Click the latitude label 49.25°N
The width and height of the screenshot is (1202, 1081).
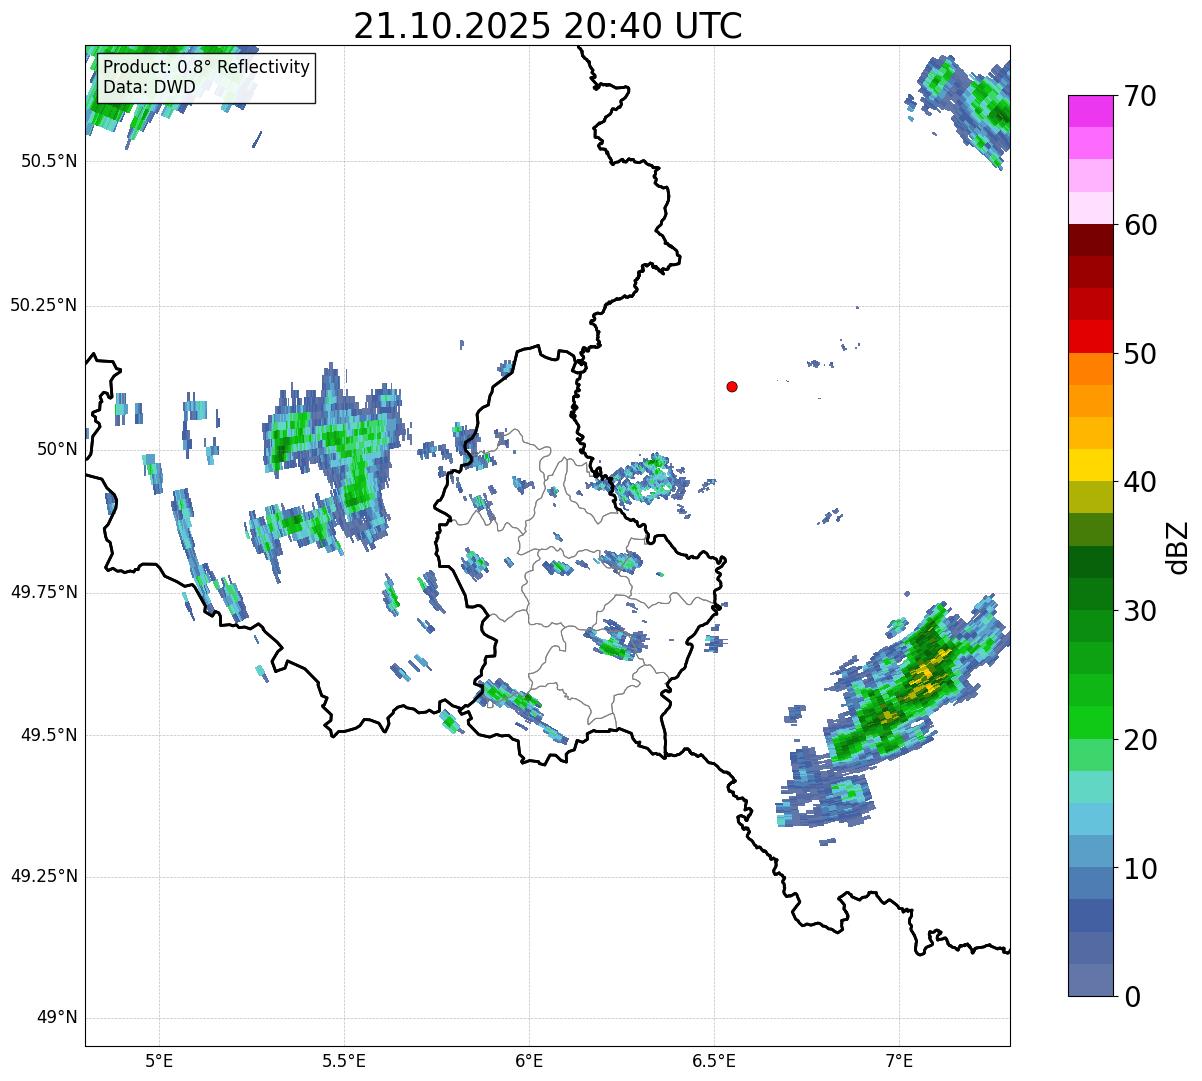tap(44, 877)
